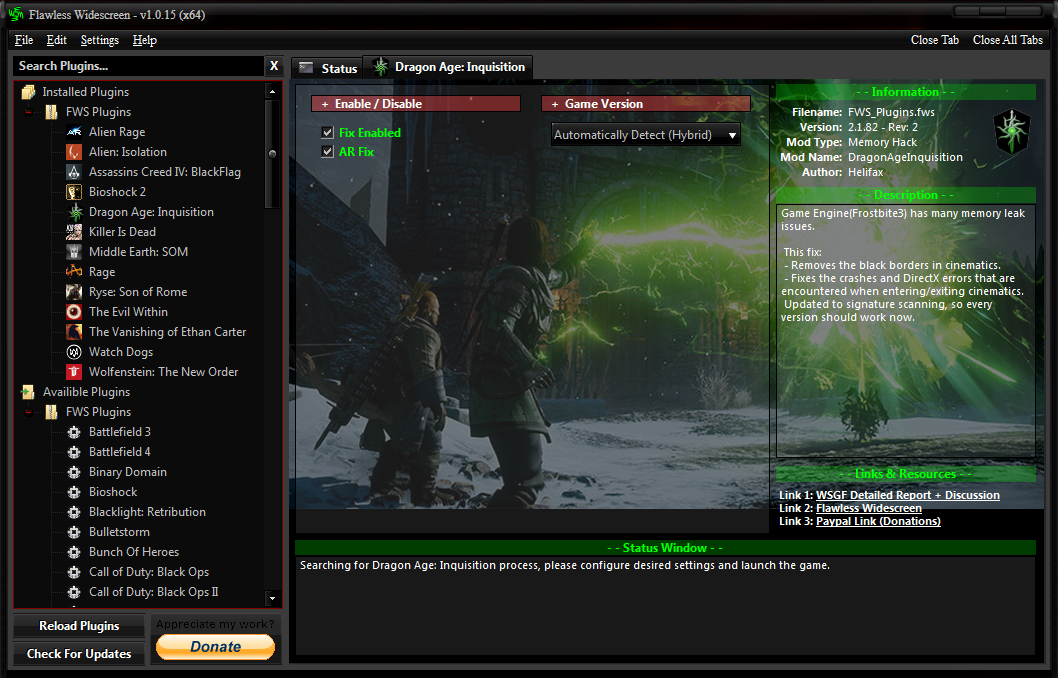Click the Evil Within eye icon
1058x678 pixels.
74,312
